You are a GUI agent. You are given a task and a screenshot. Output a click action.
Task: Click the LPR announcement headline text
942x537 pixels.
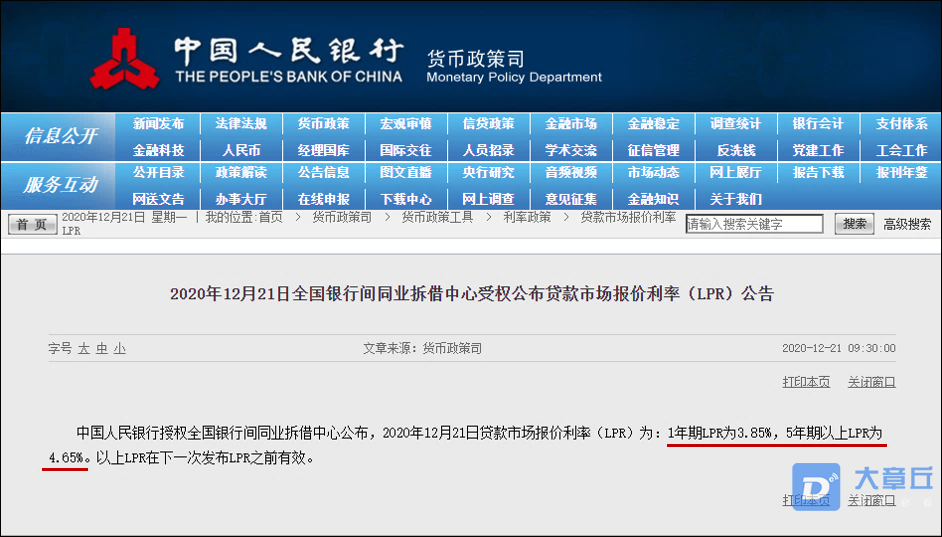click(472, 294)
